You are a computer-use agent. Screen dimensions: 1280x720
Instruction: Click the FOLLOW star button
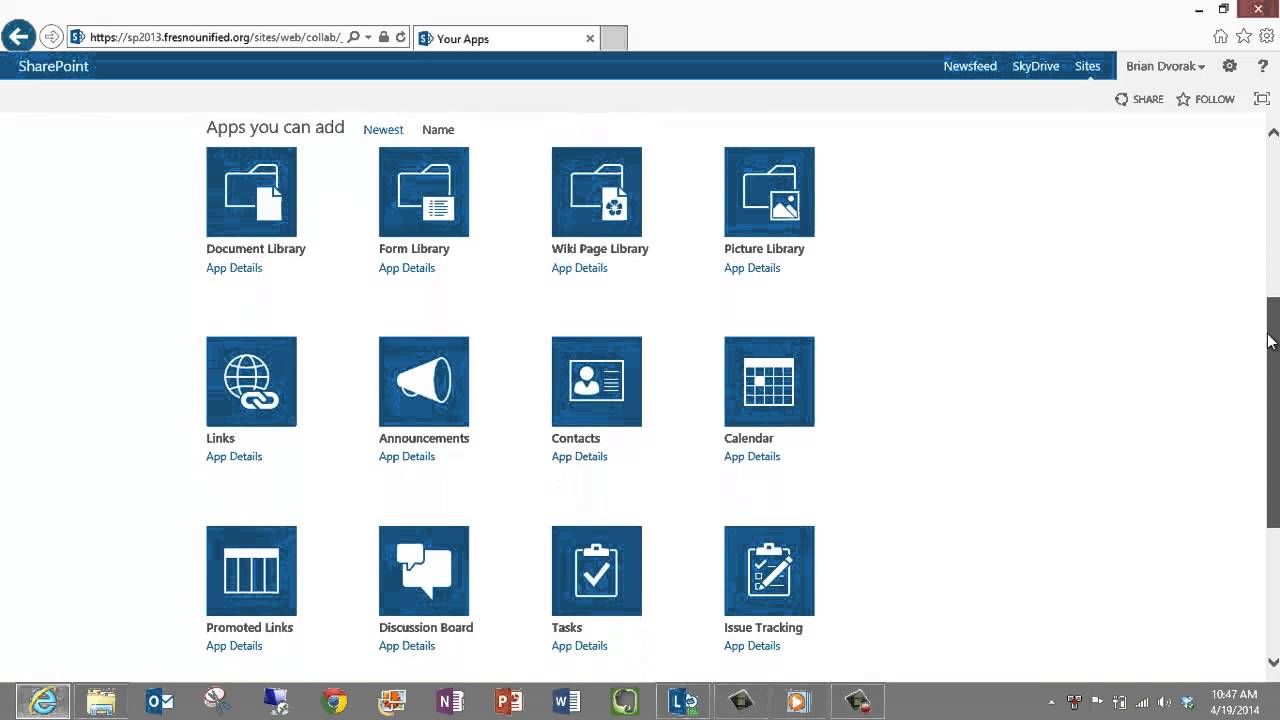tap(1205, 99)
